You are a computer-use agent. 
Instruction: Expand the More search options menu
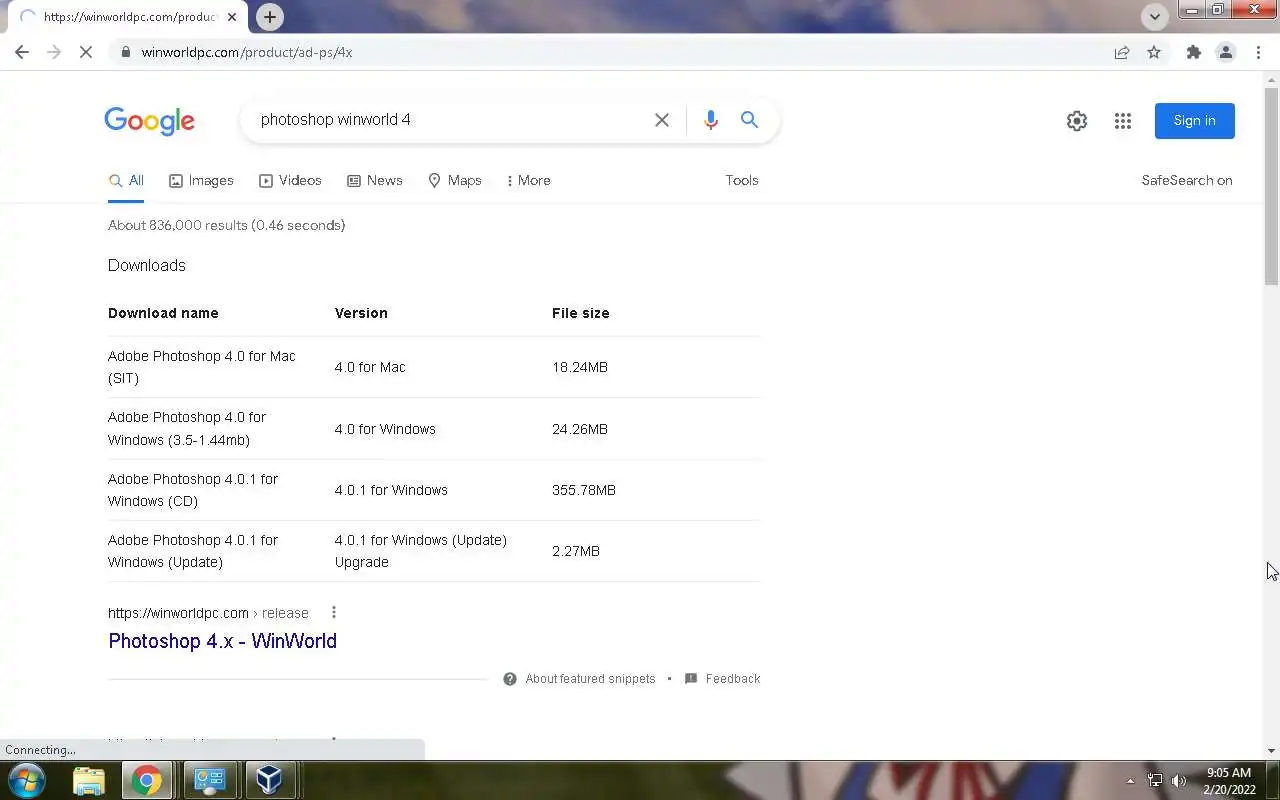pyautogui.click(x=528, y=181)
